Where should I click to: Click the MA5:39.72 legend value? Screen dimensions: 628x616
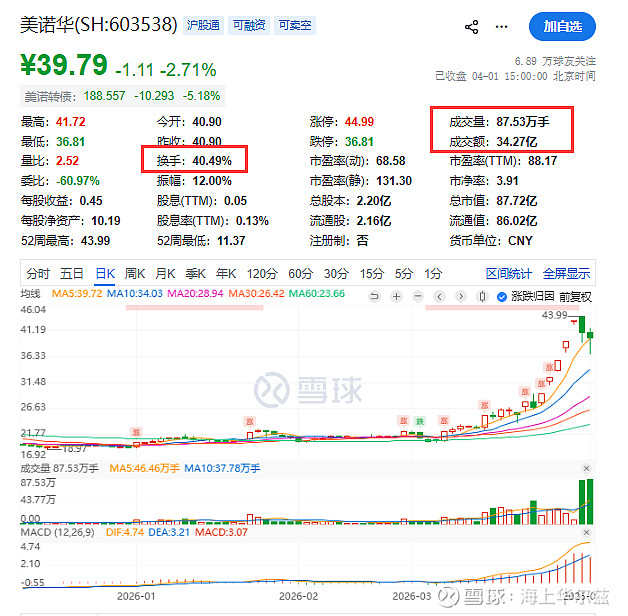coord(77,294)
